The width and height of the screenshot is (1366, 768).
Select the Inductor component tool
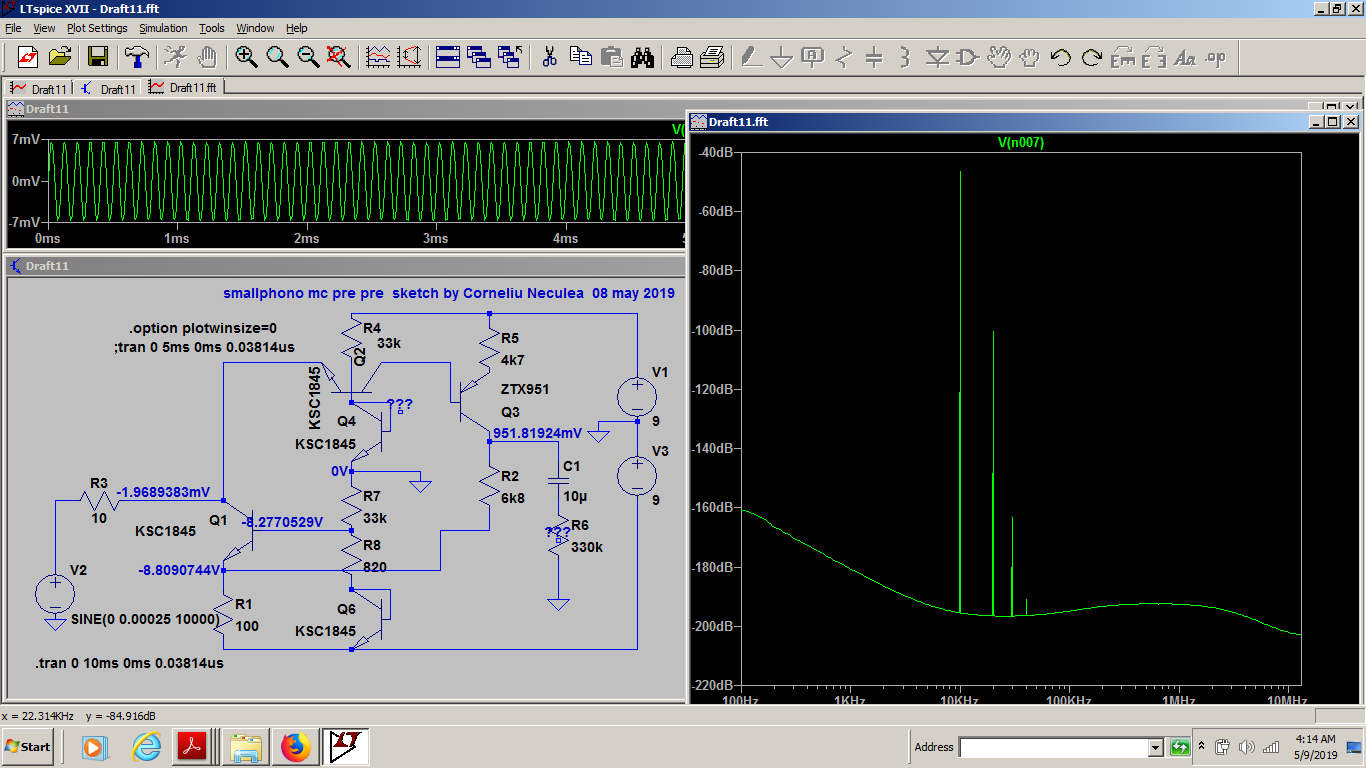click(906, 56)
